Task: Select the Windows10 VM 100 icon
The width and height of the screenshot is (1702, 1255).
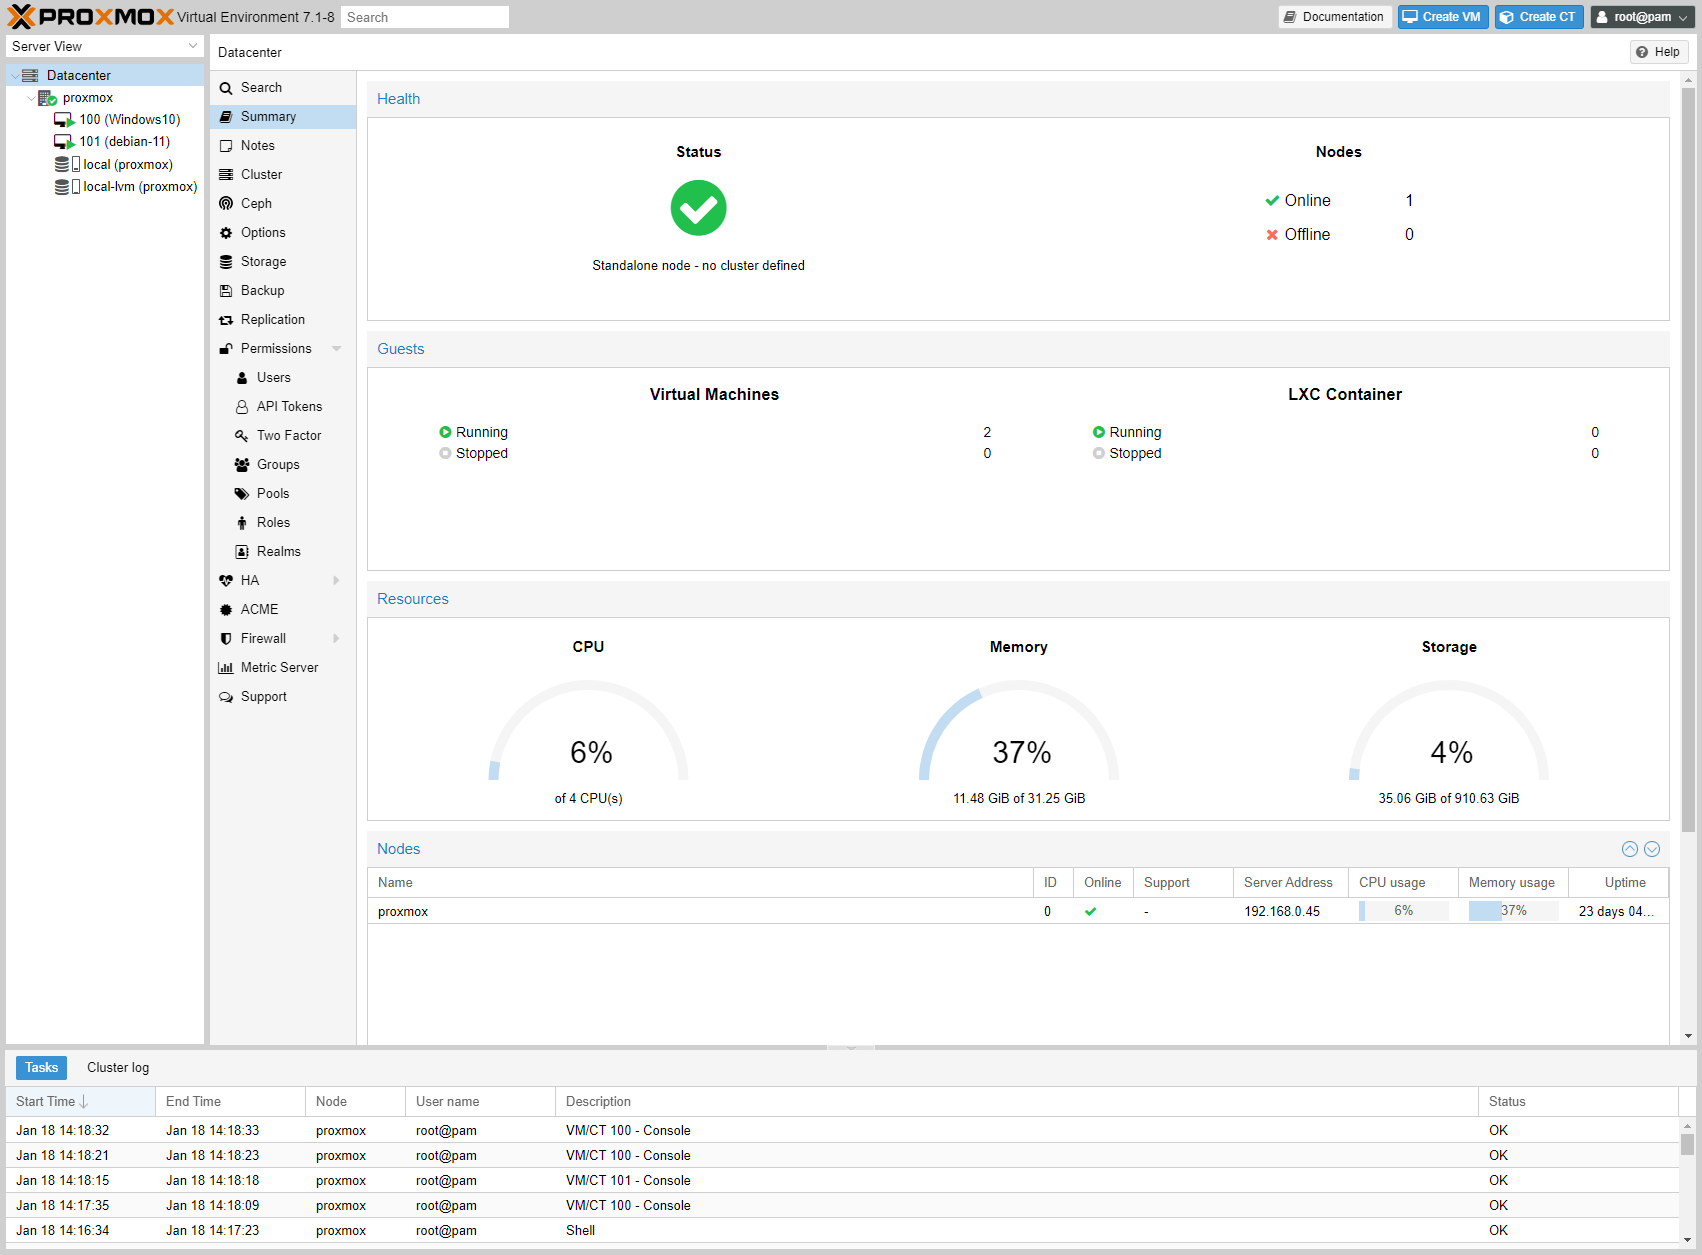Action: click(x=64, y=120)
